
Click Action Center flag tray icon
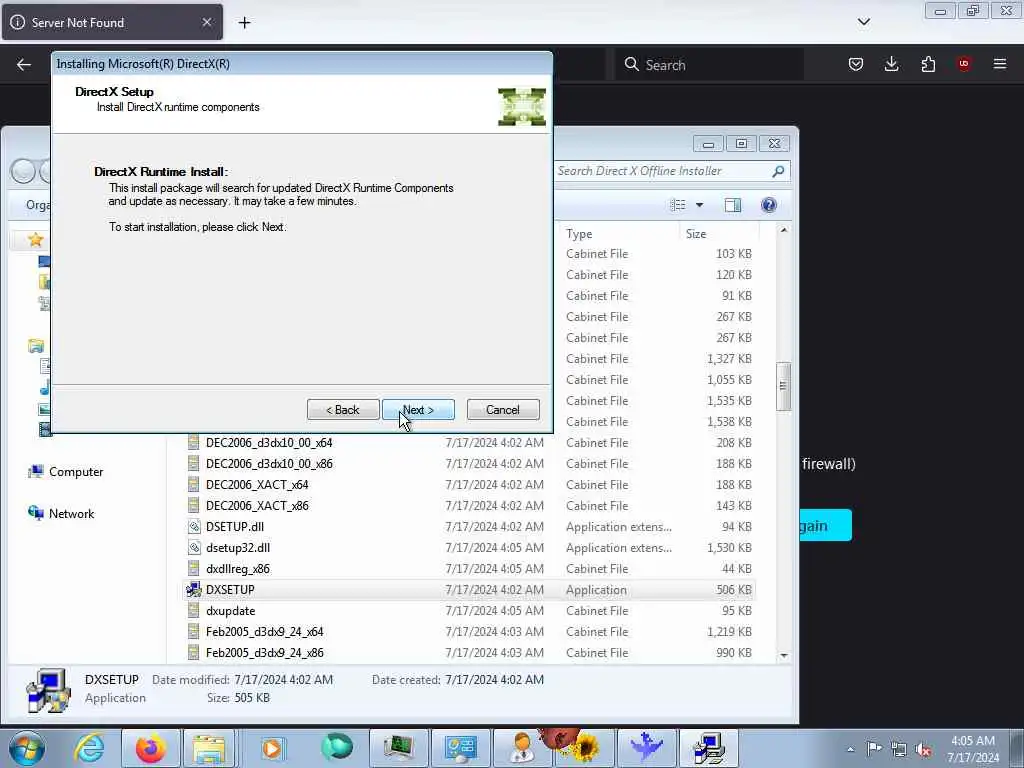click(874, 748)
